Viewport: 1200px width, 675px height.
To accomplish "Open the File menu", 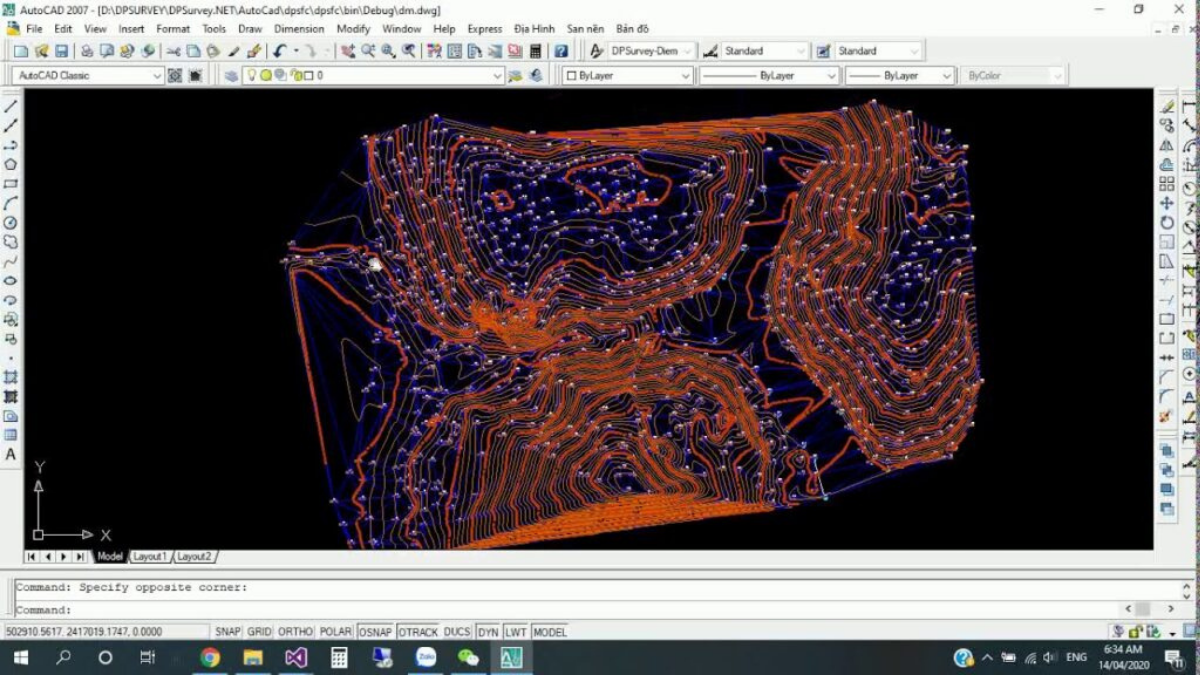I will [x=34, y=29].
